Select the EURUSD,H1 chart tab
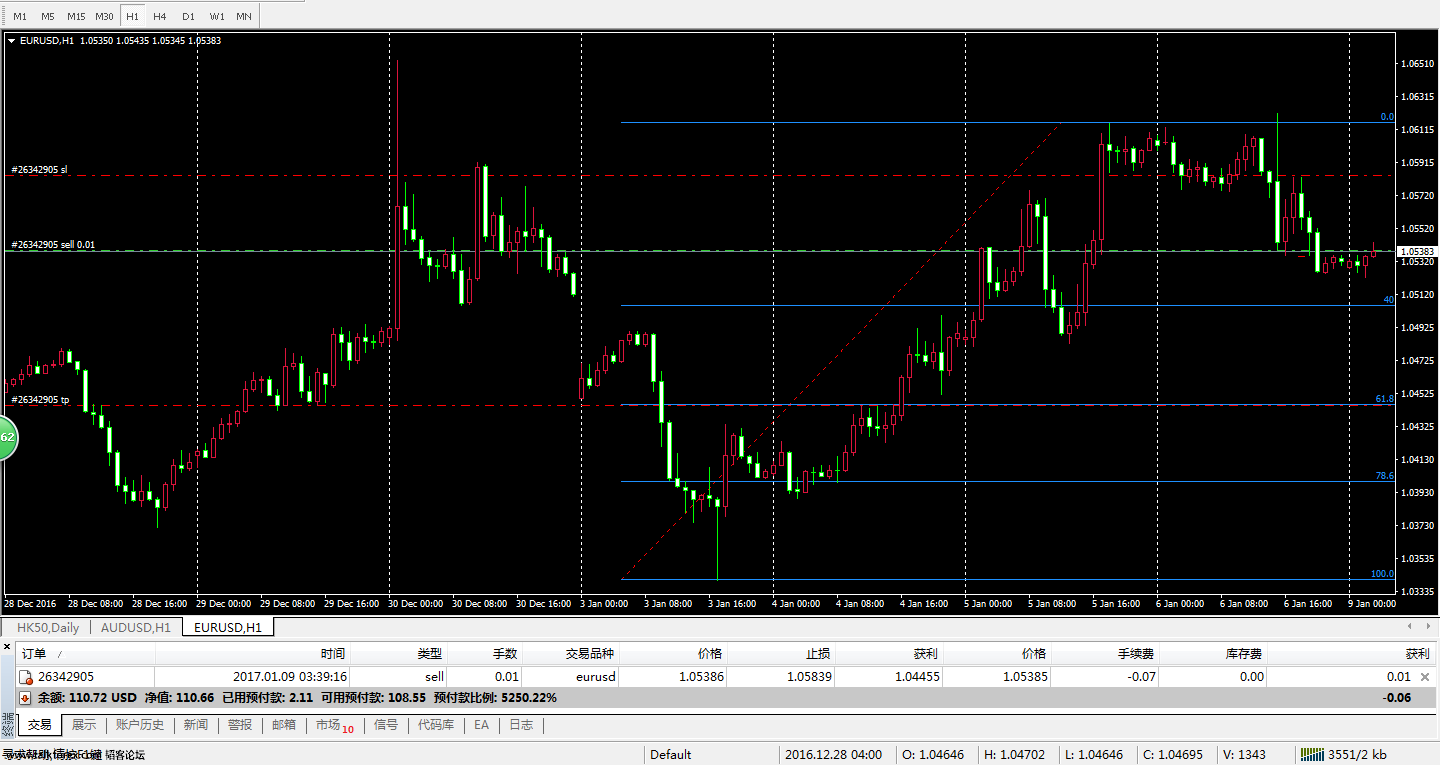Screen dimensions: 1440x765 click(228, 627)
